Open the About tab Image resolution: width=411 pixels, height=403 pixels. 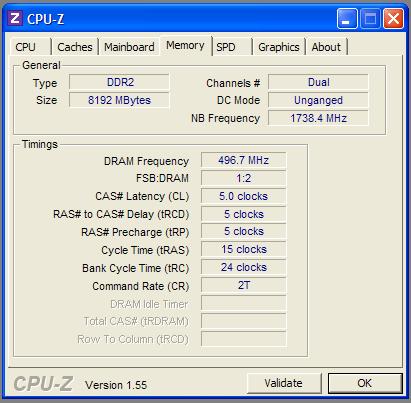point(326,47)
